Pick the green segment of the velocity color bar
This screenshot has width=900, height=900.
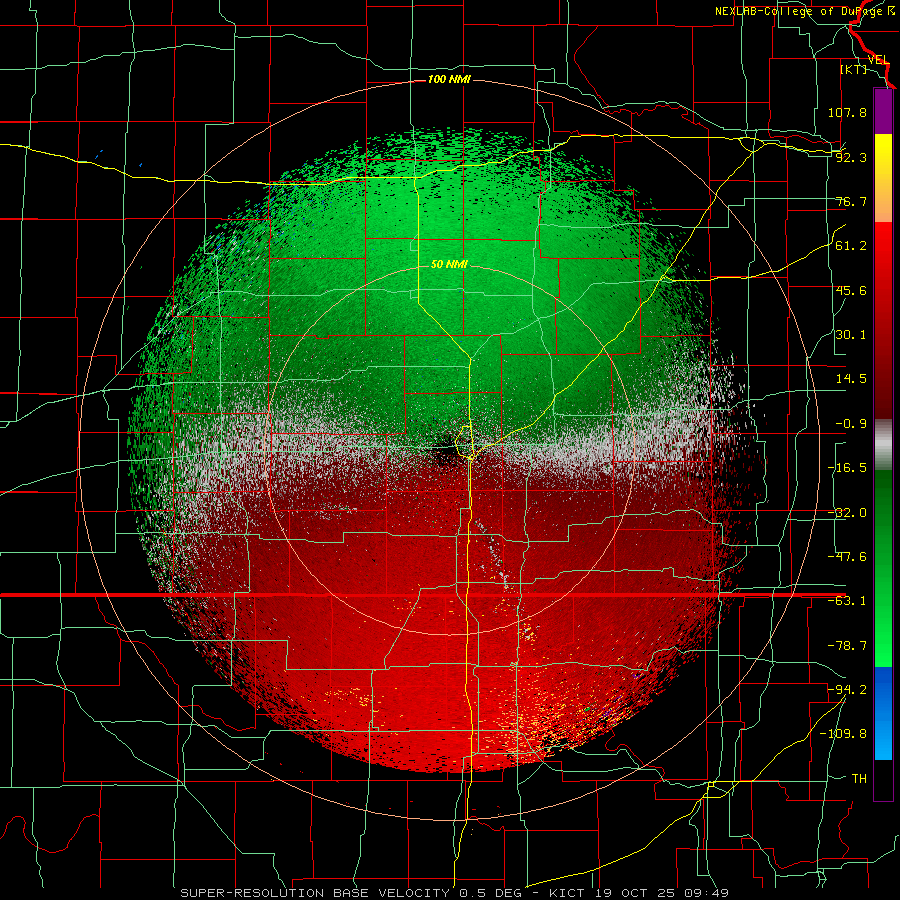point(883,568)
